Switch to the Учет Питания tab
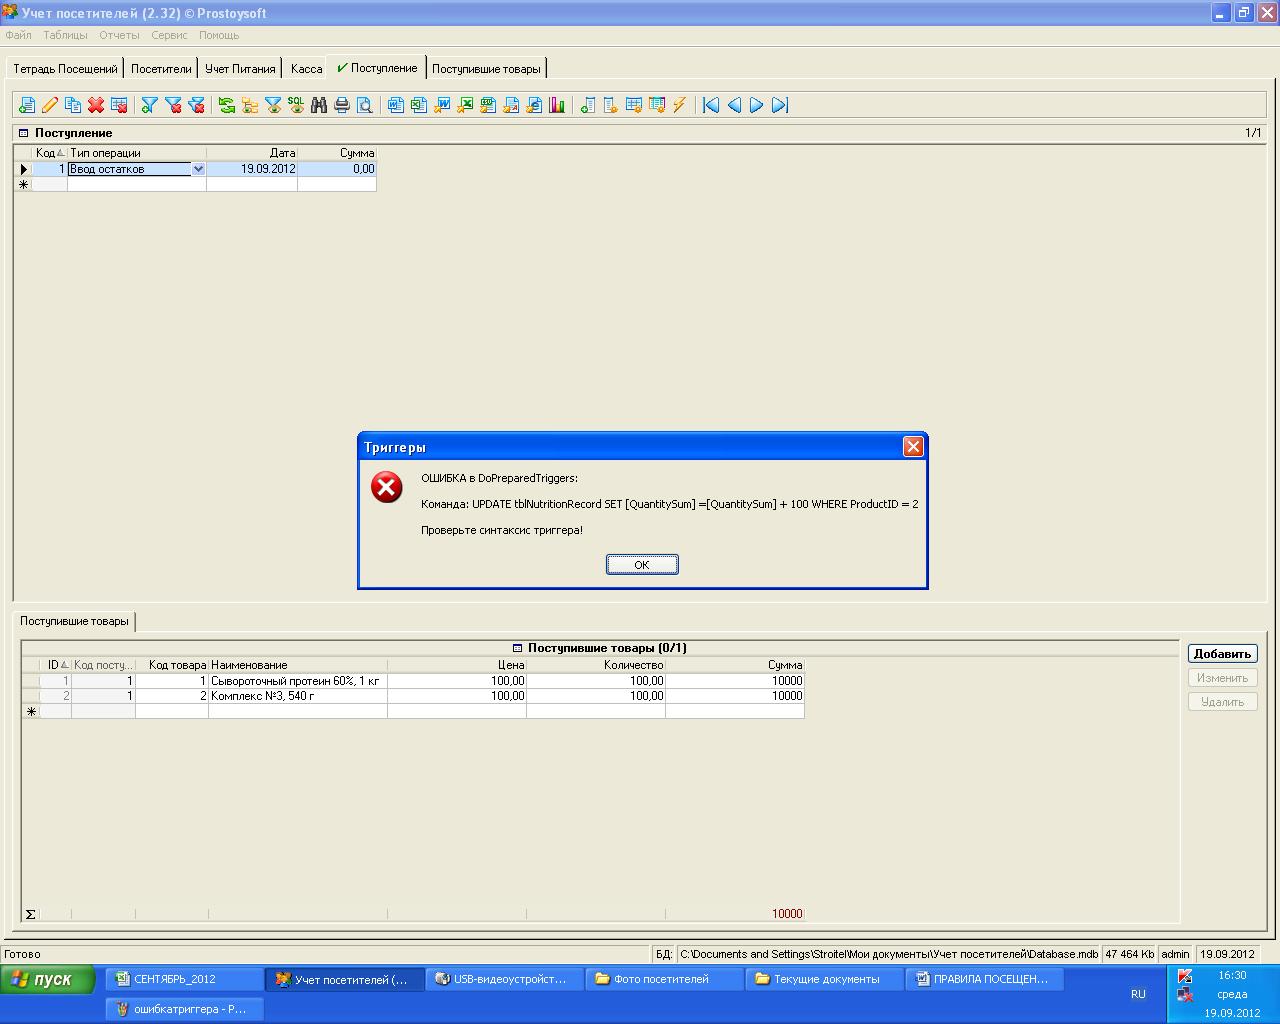 click(x=240, y=69)
